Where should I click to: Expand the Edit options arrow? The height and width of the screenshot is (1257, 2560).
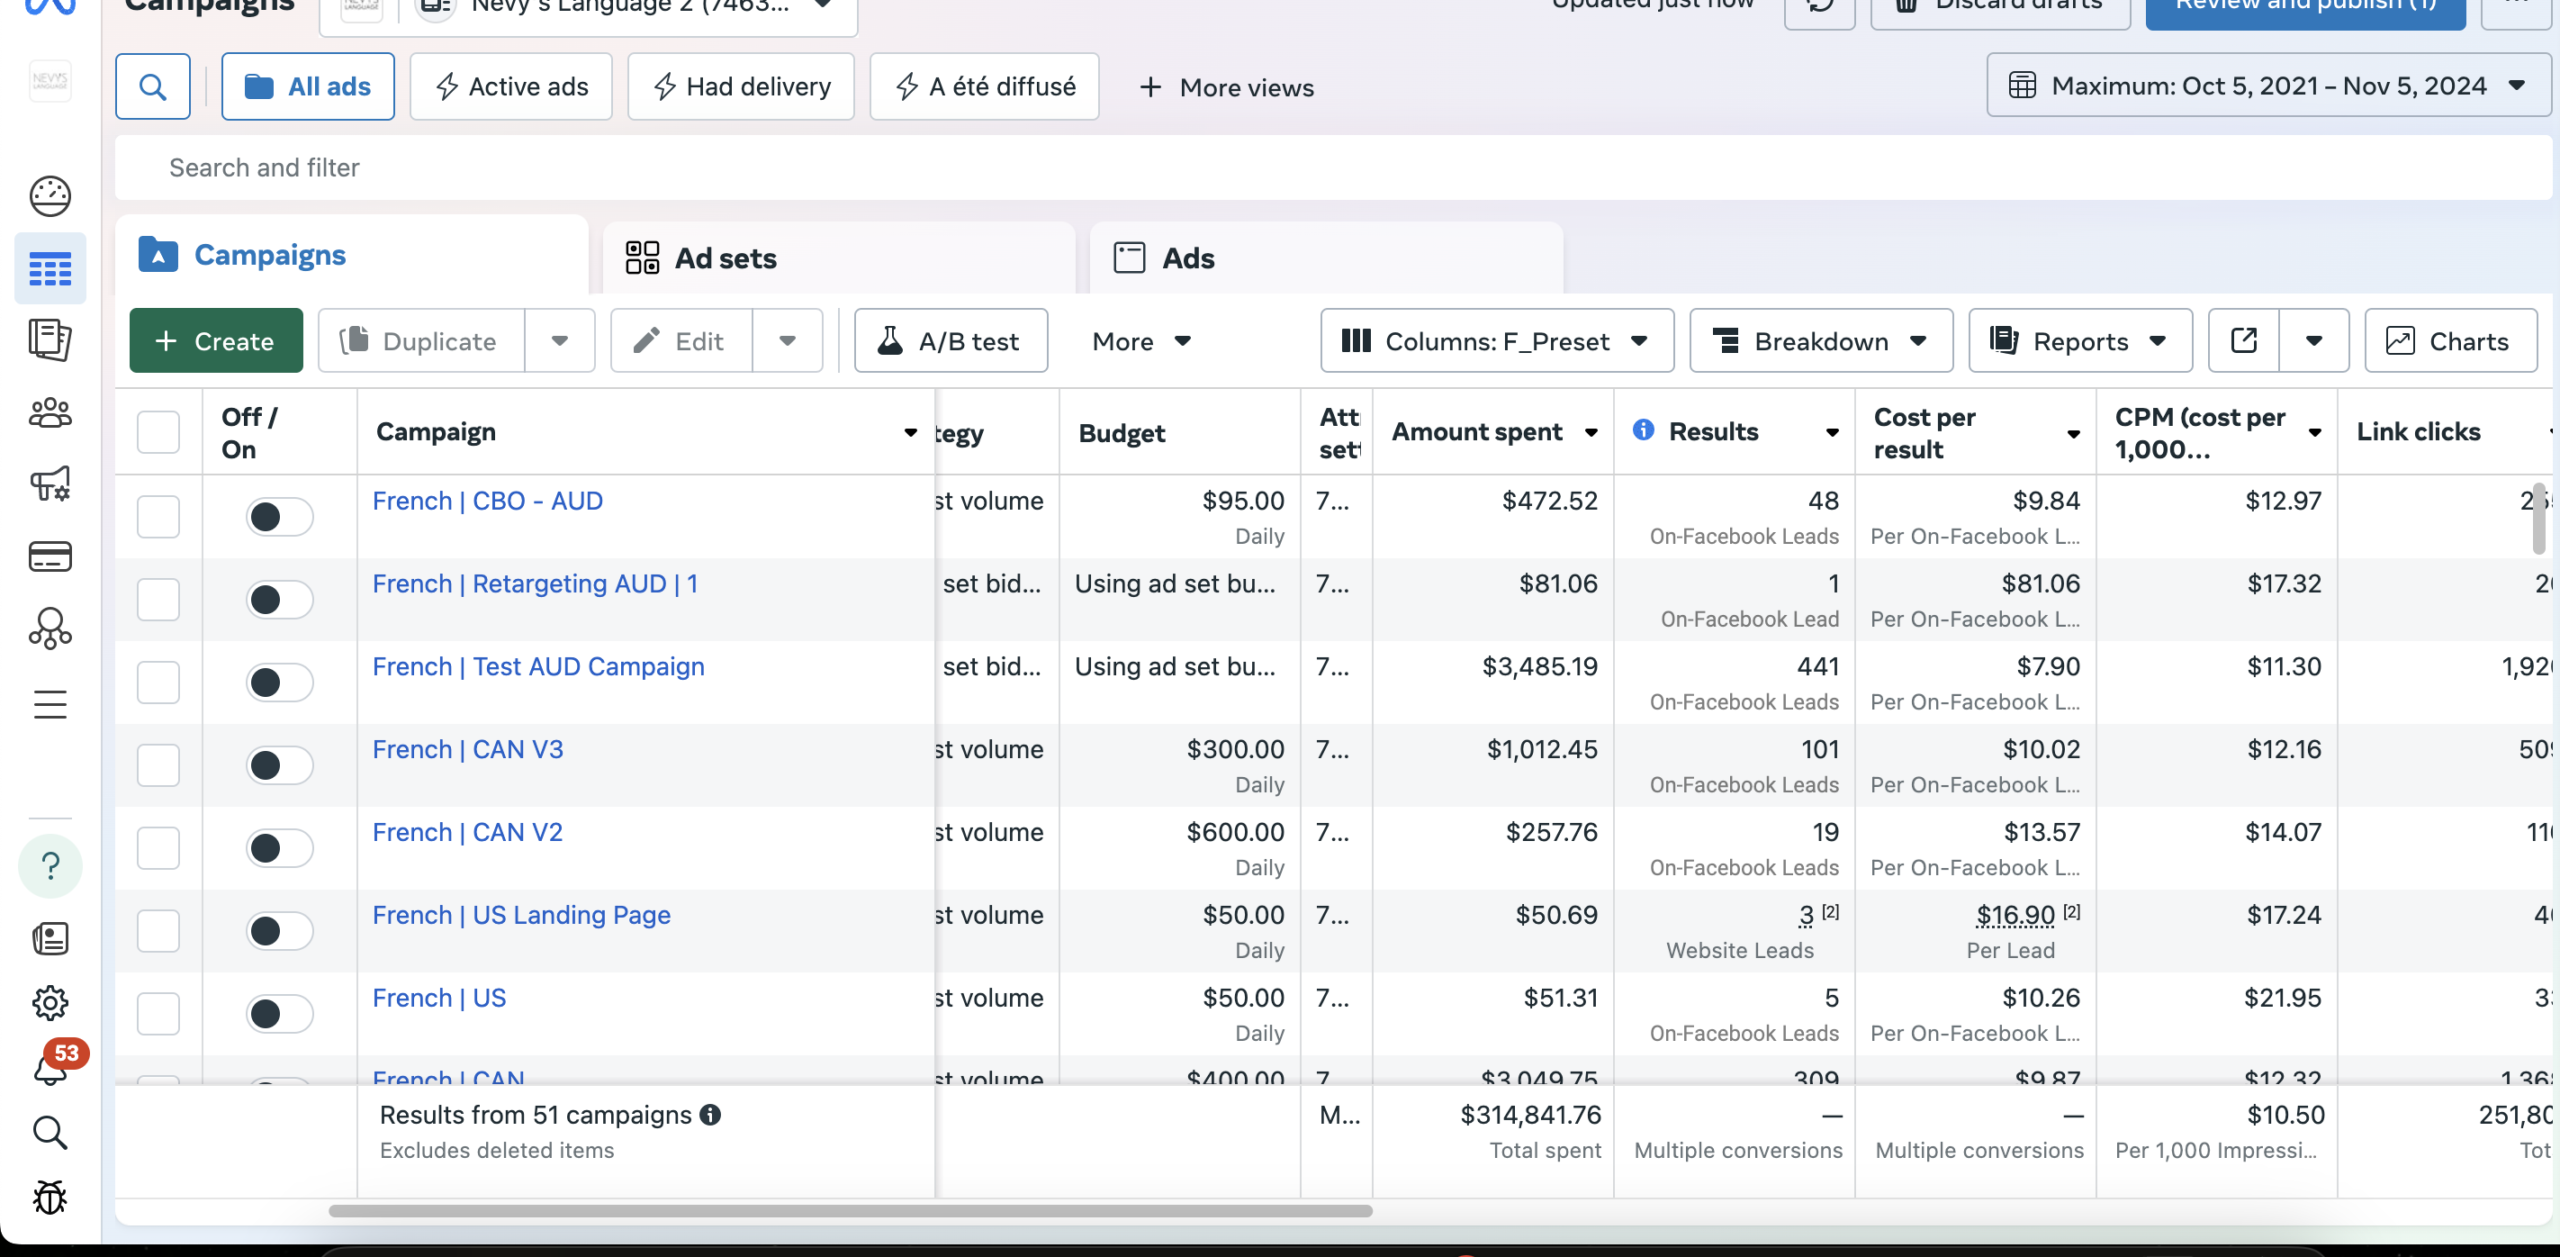(788, 341)
